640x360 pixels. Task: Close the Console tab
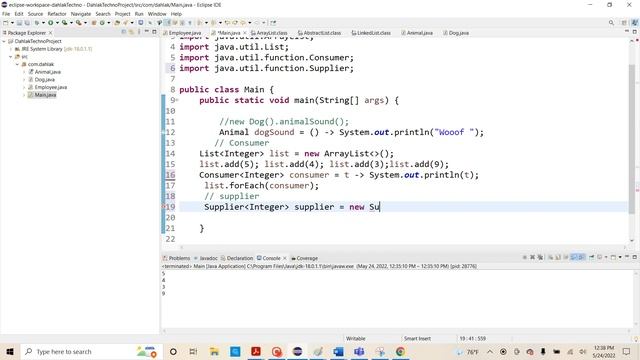pyautogui.click(x=284, y=258)
